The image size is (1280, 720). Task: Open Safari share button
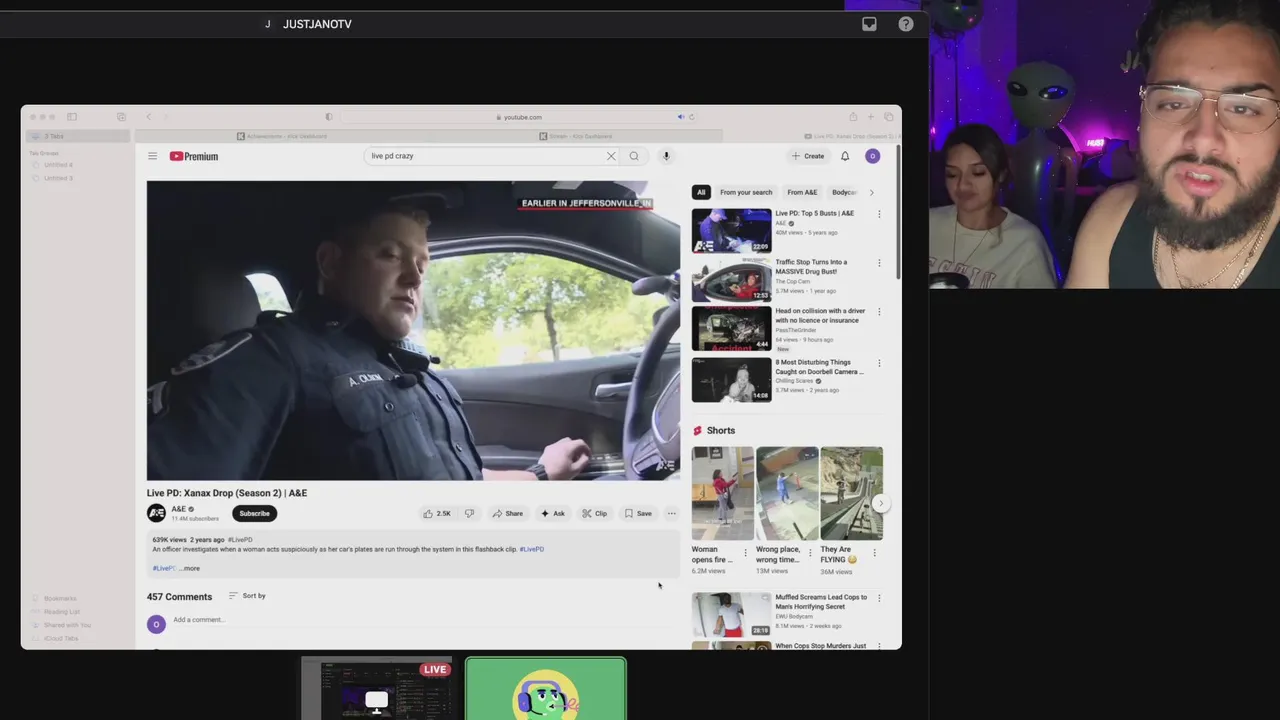point(853,117)
